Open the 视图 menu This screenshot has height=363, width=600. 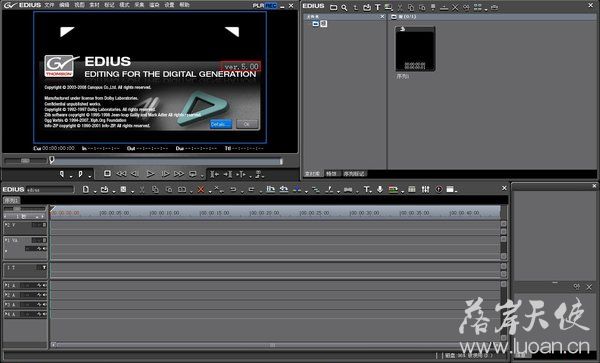coord(79,5)
